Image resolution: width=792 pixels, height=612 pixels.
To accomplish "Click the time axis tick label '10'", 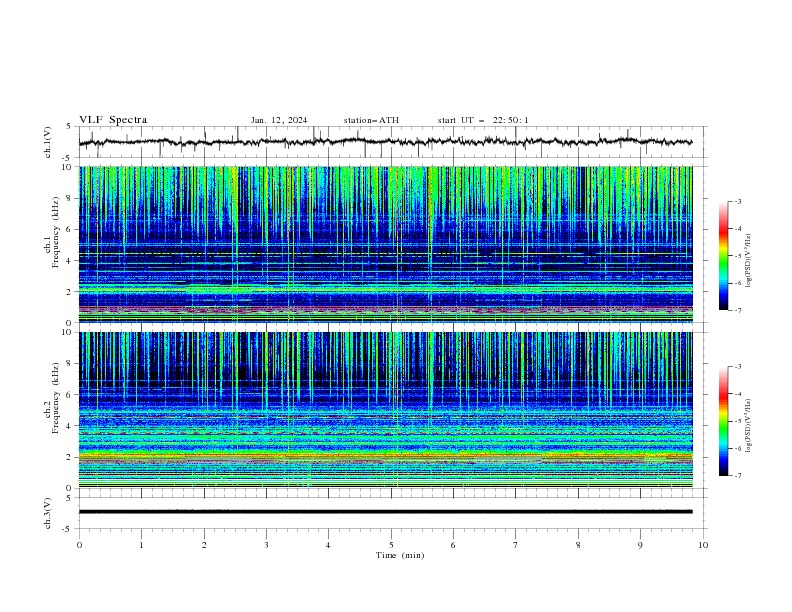I will pyautogui.click(x=703, y=545).
